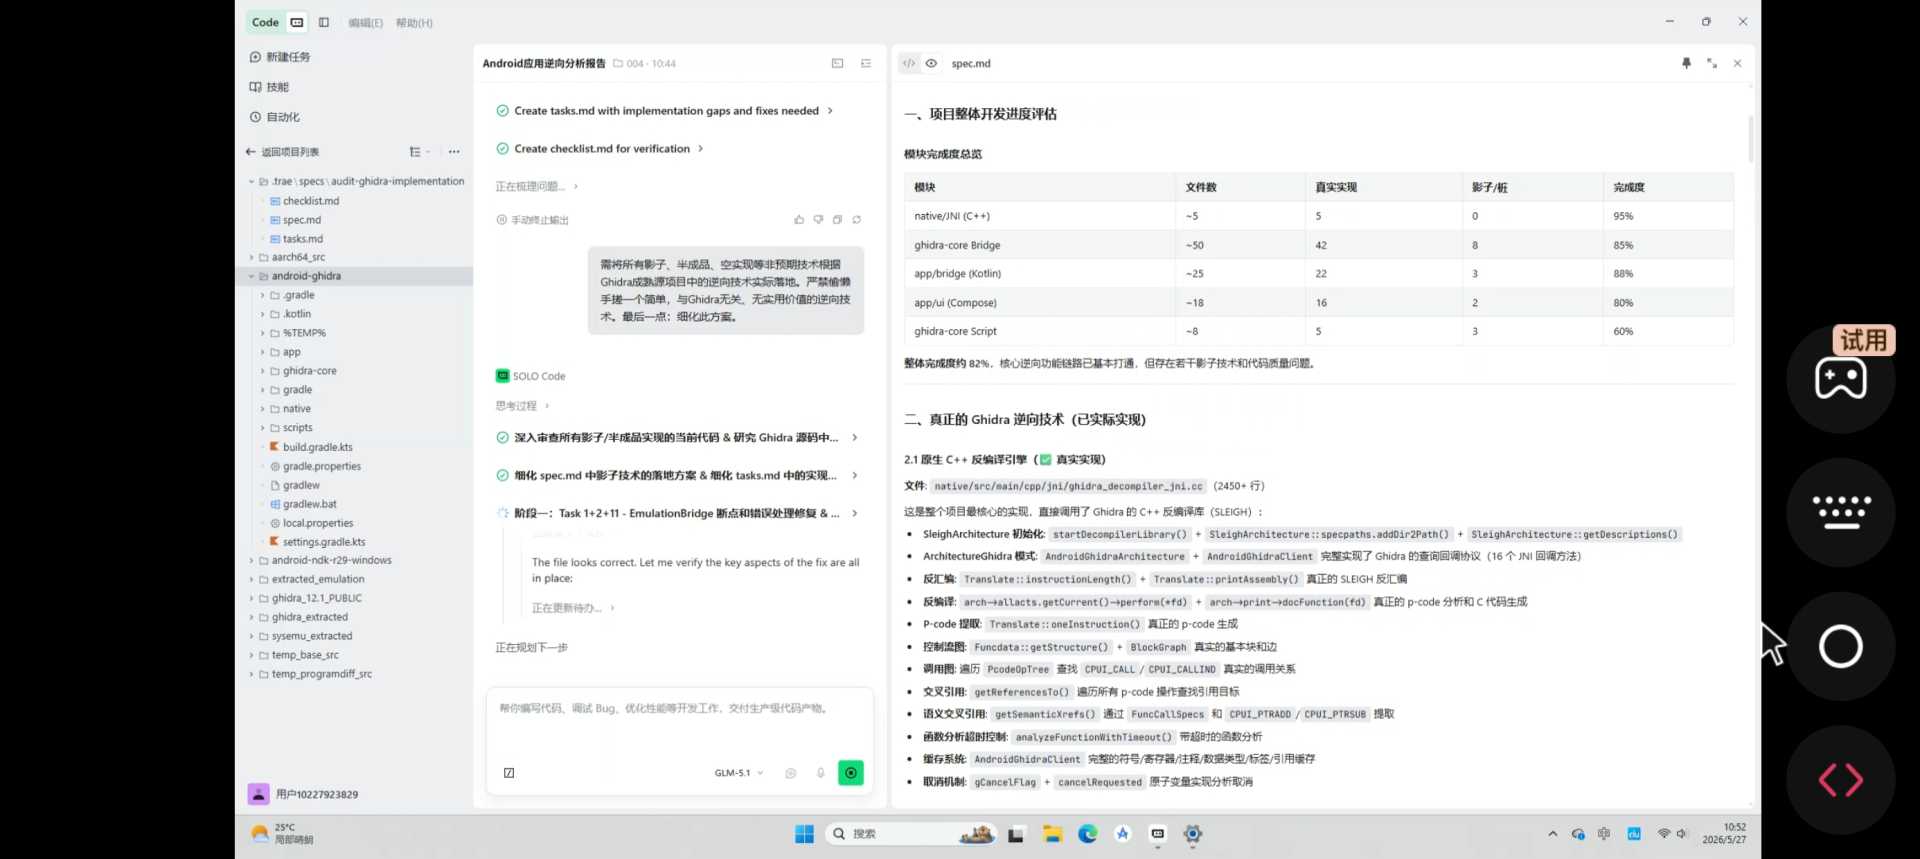1920x859 pixels.
Task: Start a new task with 新建任务
Action: pos(281,57)
